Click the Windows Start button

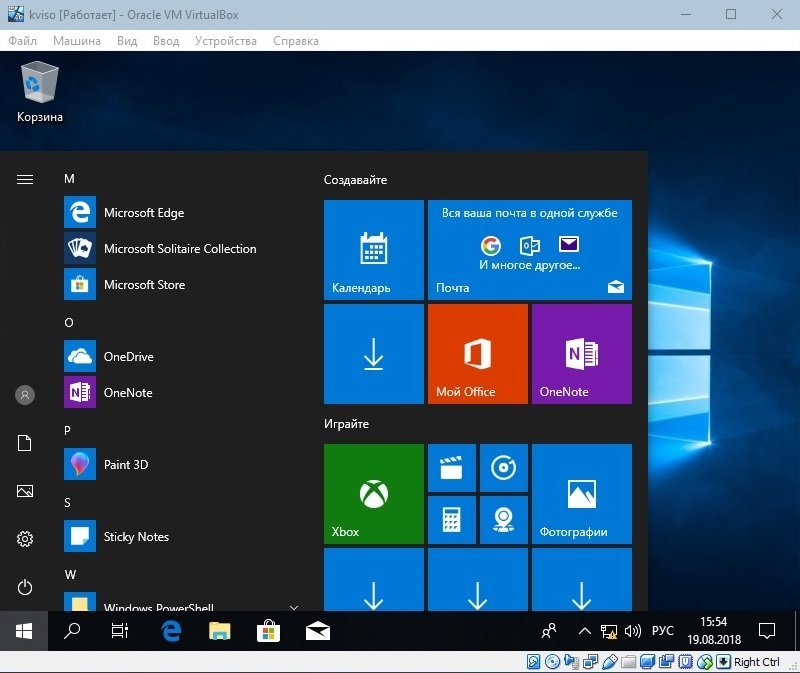24,631
